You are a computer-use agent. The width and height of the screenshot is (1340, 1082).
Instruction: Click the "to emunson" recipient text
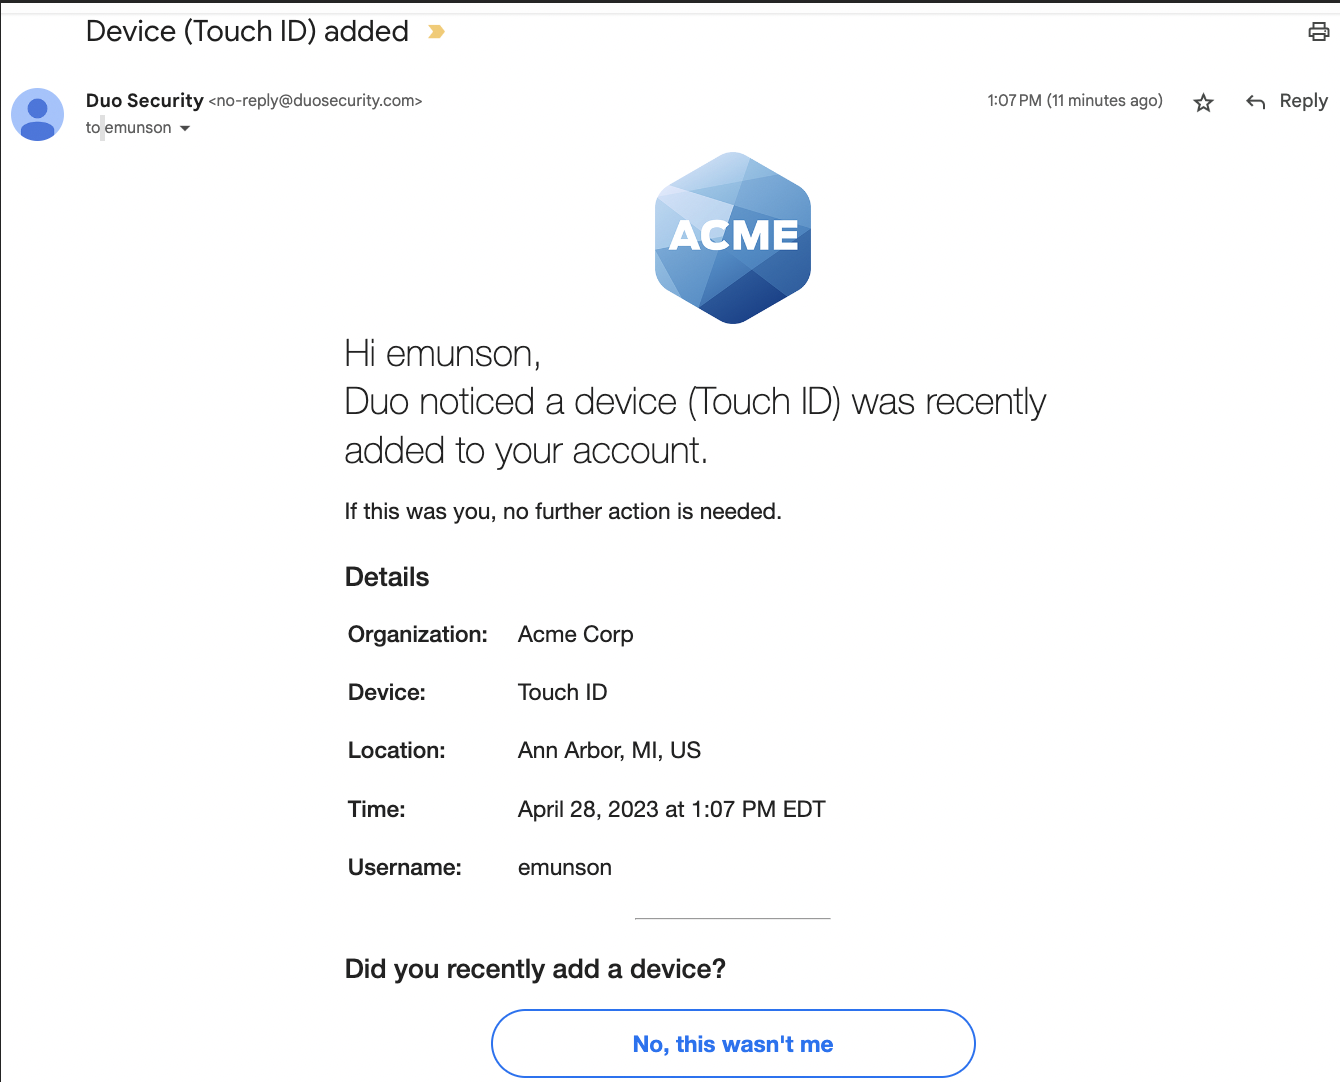[128, 128]
